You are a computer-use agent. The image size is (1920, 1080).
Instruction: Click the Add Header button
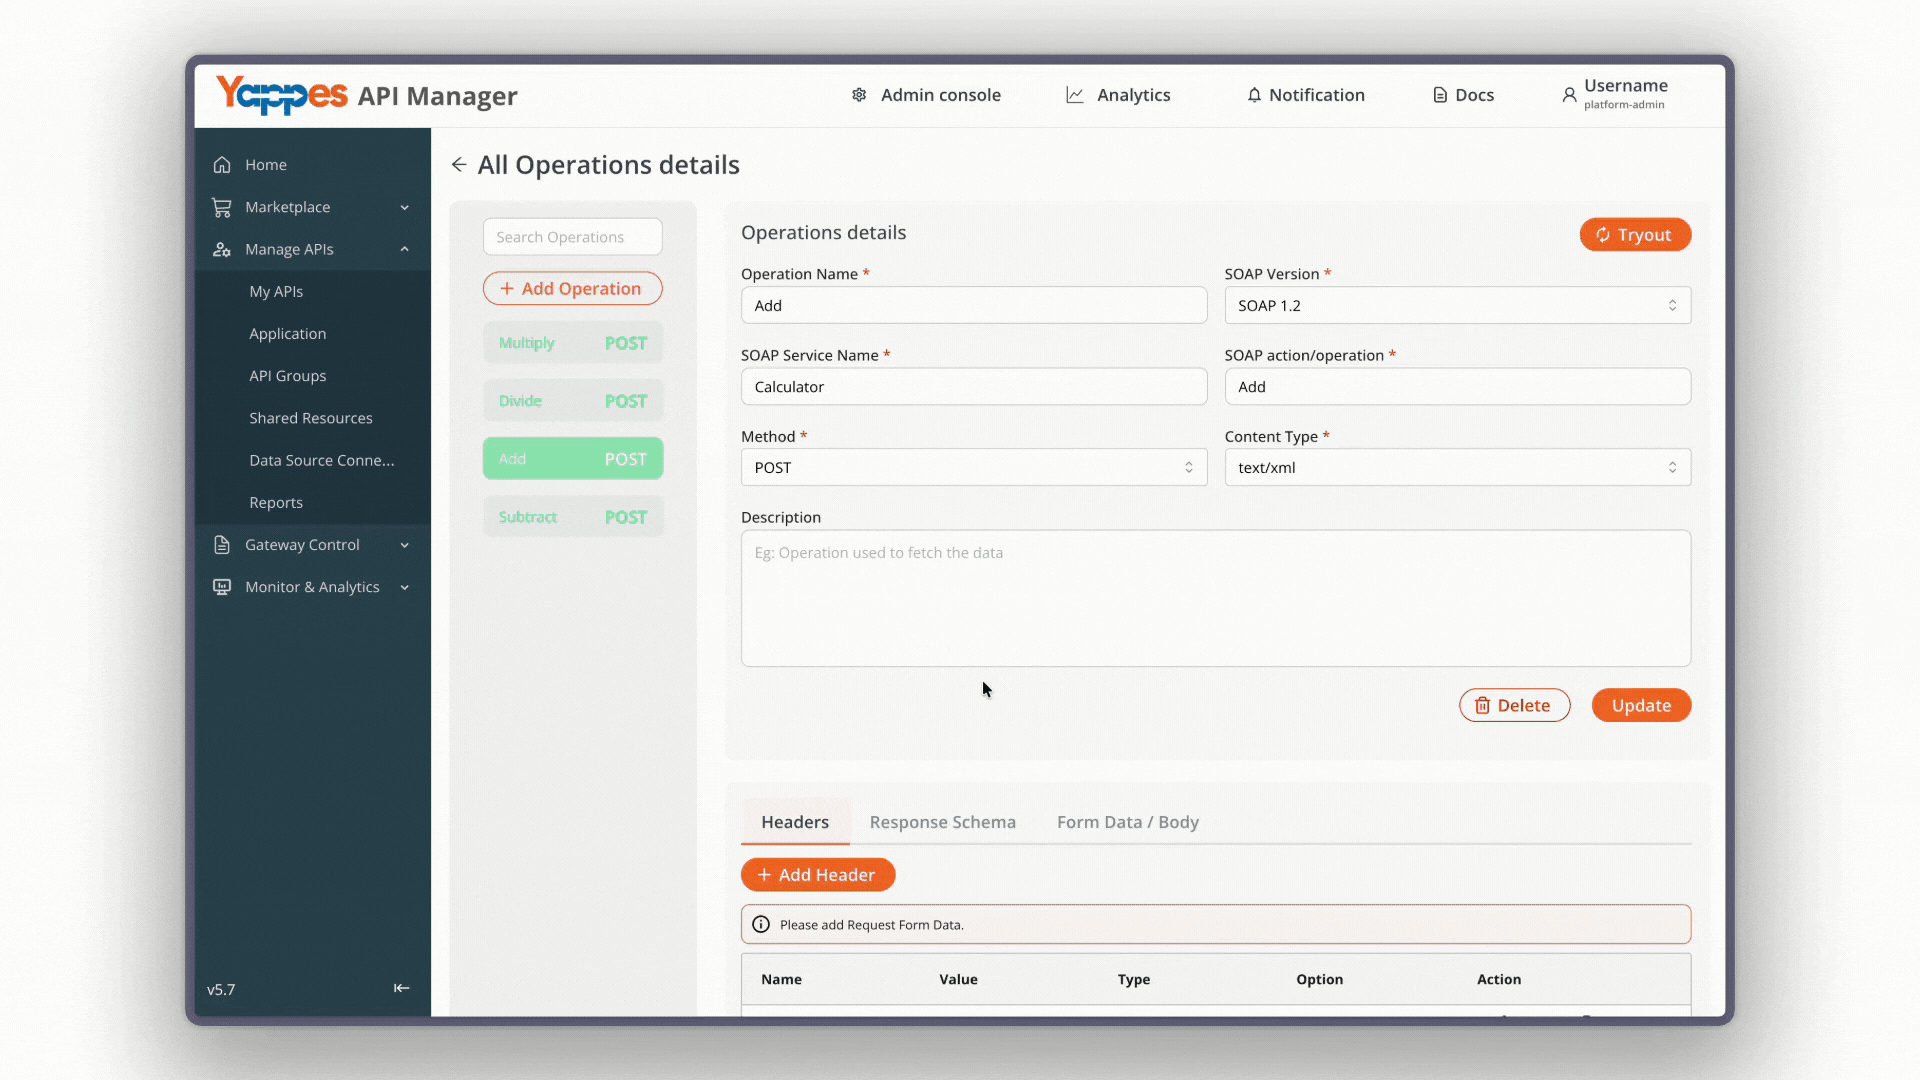pyautogui.click(x=817, y=875)
